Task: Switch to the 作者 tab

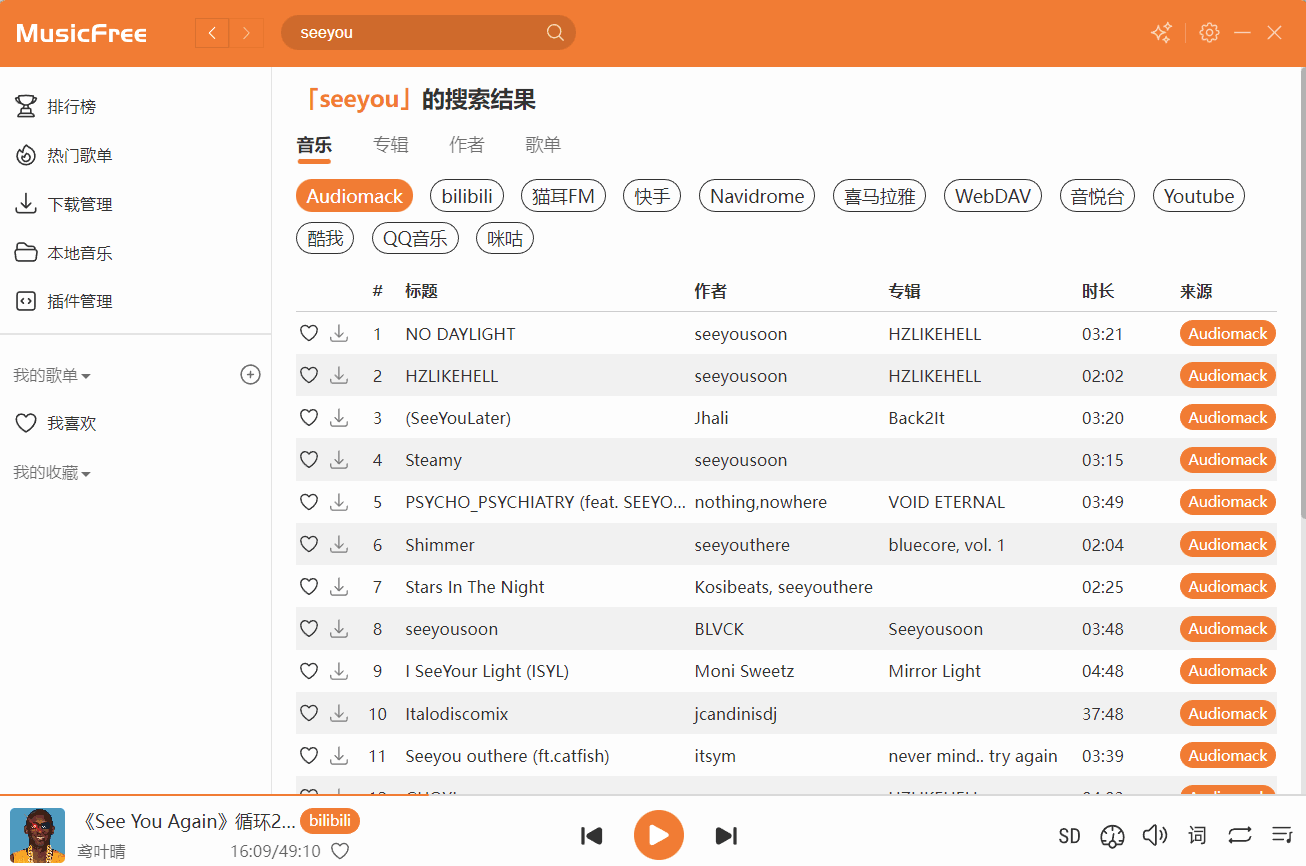Action: (467, 145)
